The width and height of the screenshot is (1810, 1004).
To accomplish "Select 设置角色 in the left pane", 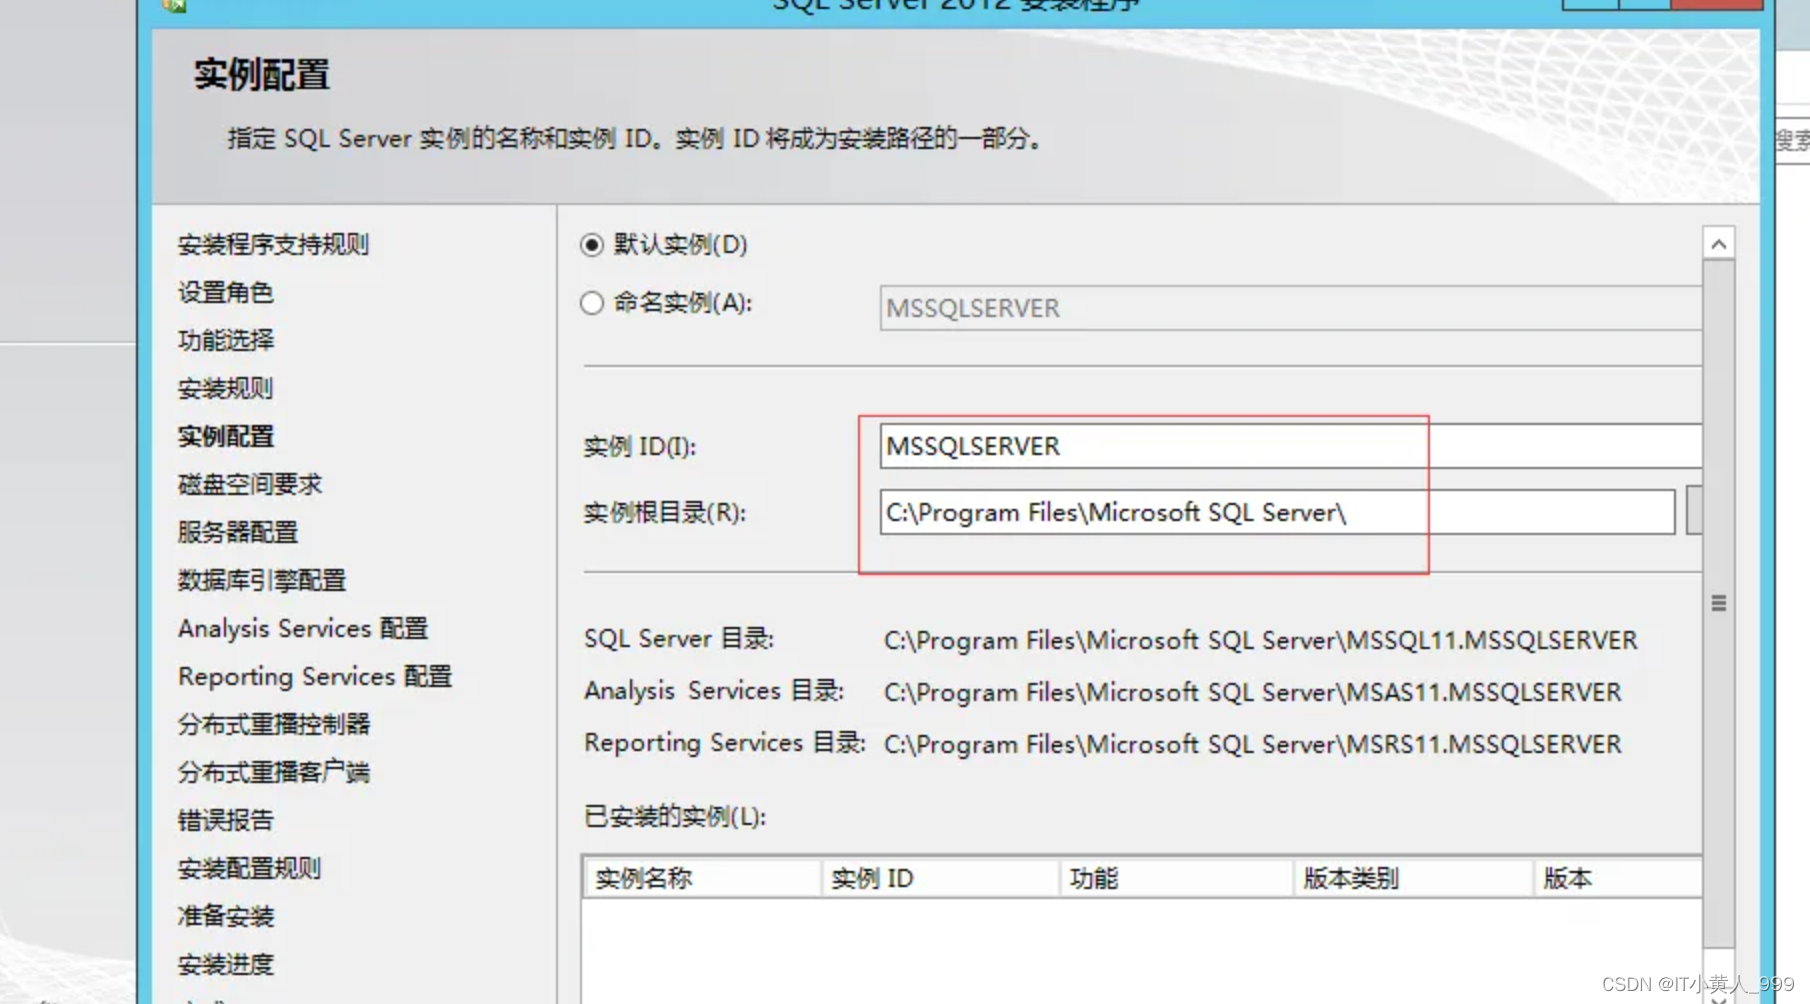I will [x=226, y=292].
